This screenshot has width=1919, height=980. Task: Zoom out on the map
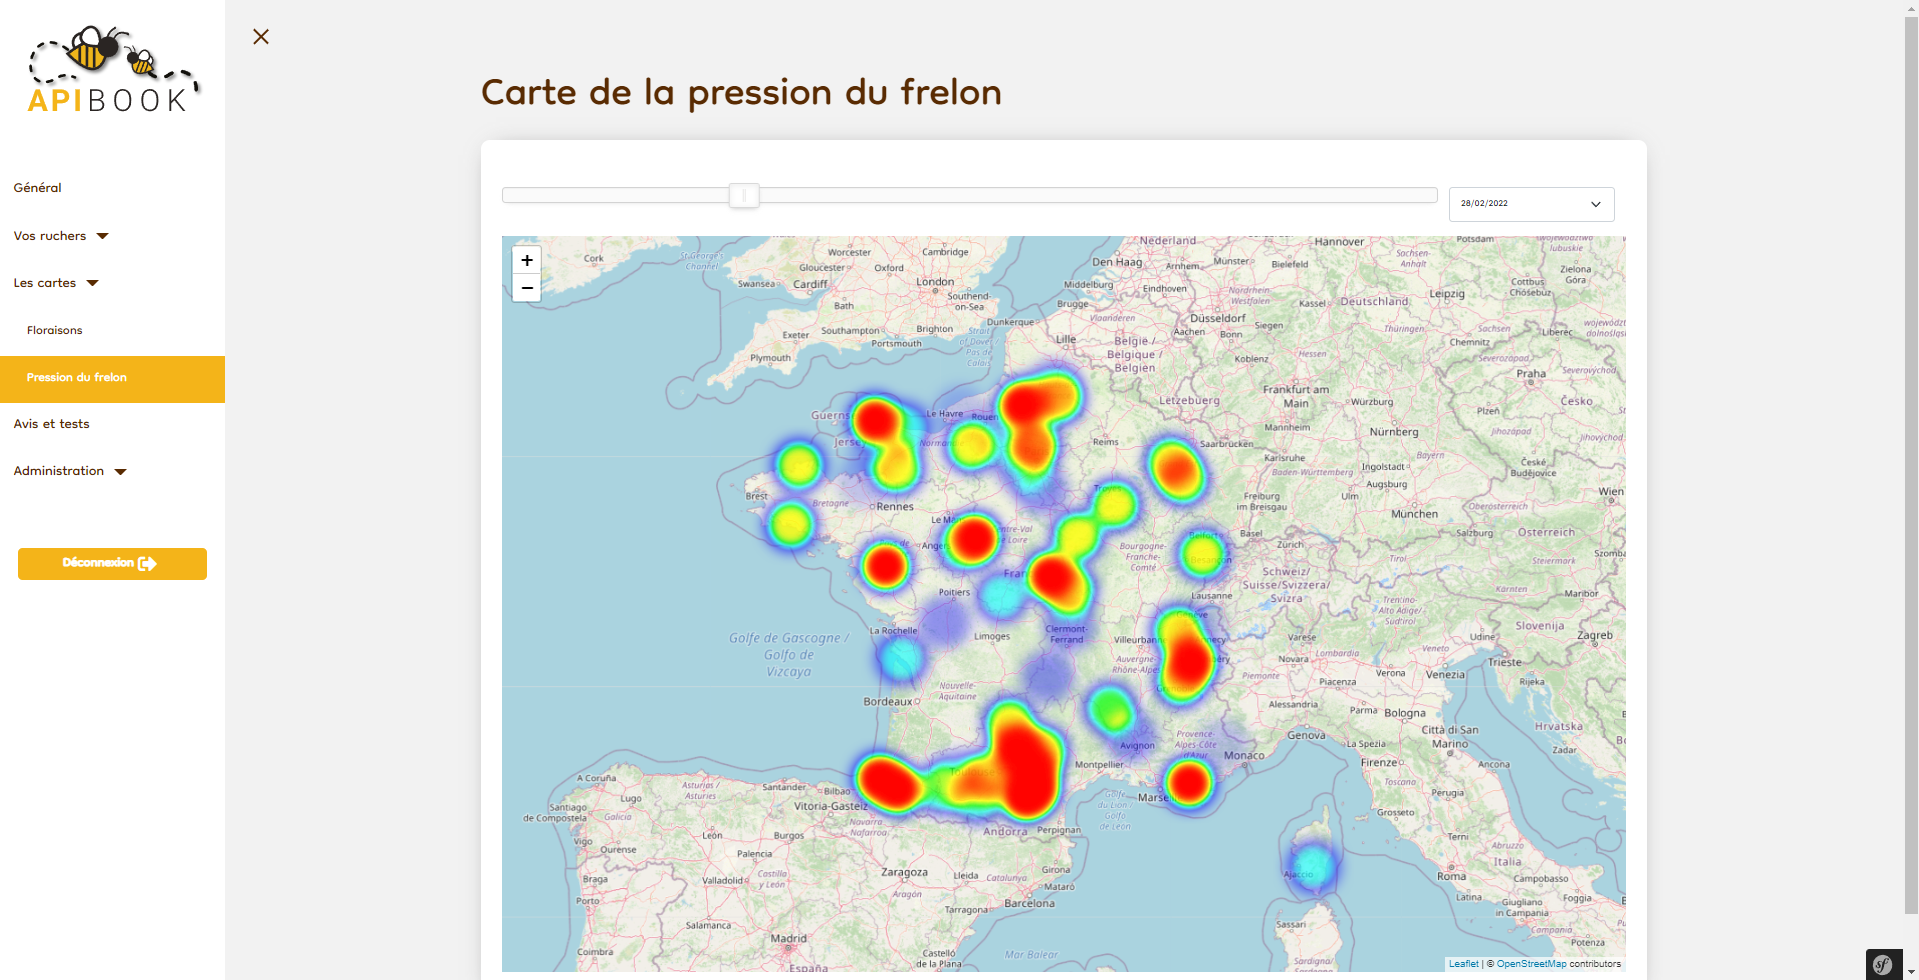point(527,288)
